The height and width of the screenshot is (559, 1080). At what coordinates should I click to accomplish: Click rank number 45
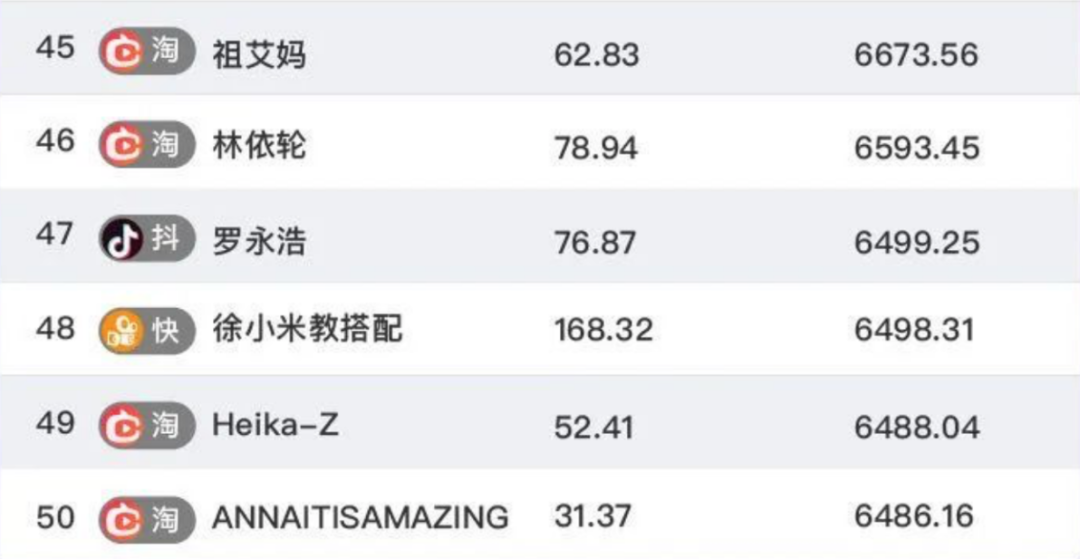click(55, 48)
